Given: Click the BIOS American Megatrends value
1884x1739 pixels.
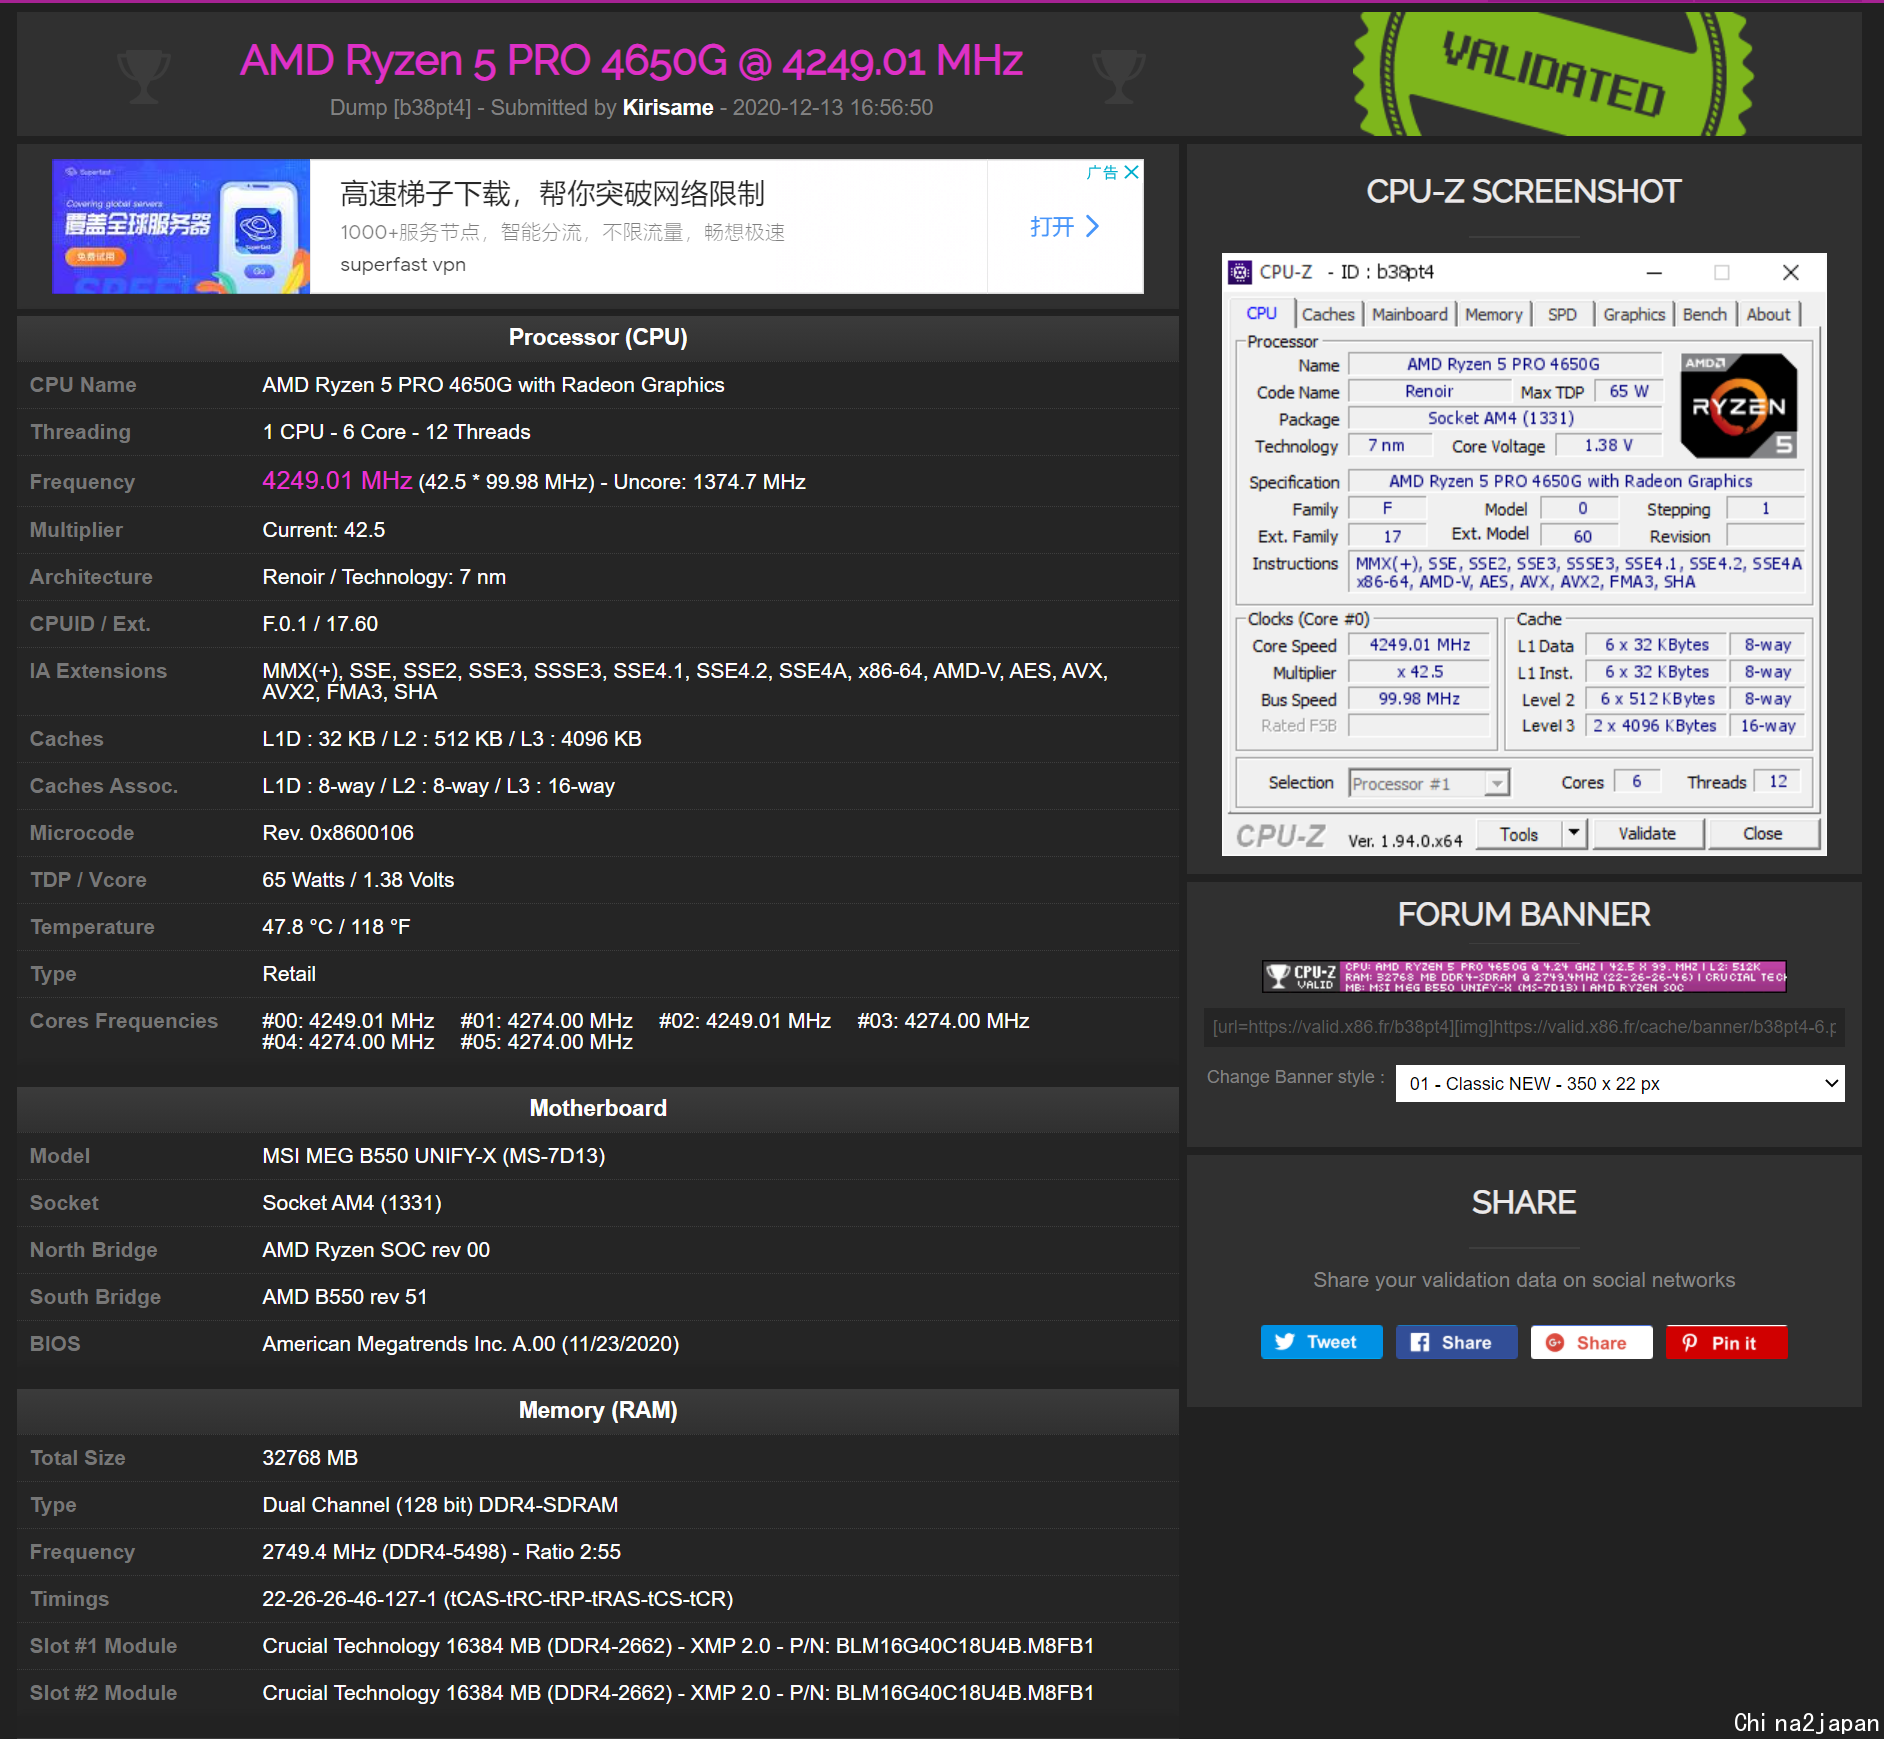Looking at the screenshot, I should pos(470,1344).
